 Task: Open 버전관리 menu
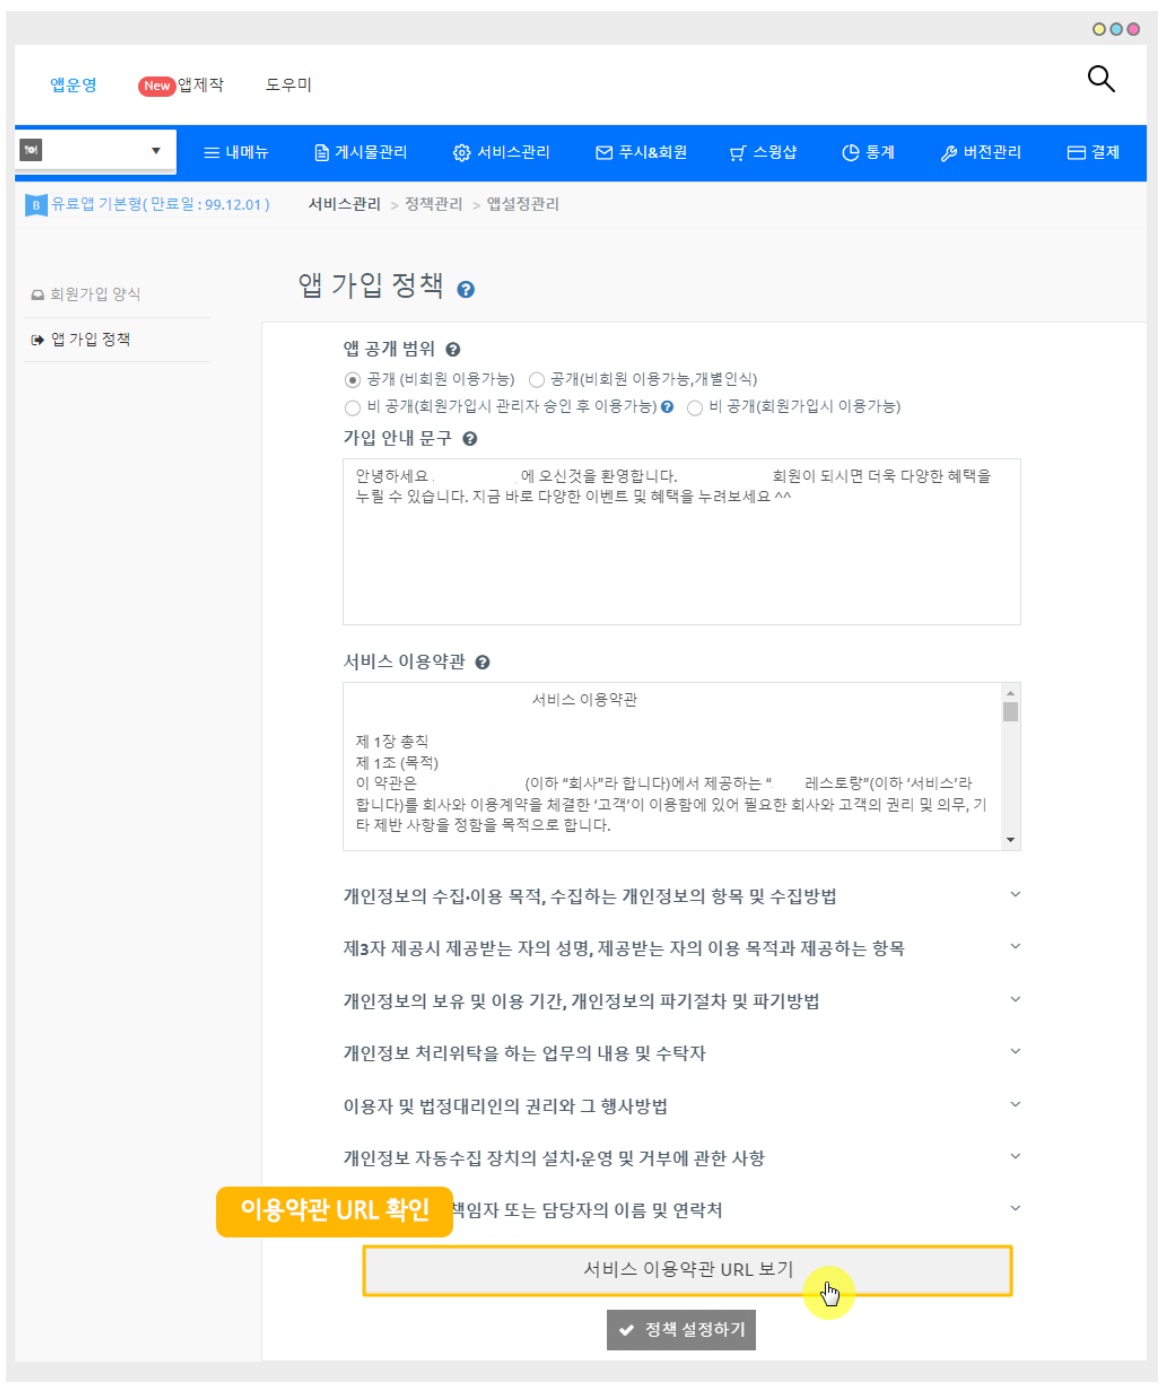981,153
